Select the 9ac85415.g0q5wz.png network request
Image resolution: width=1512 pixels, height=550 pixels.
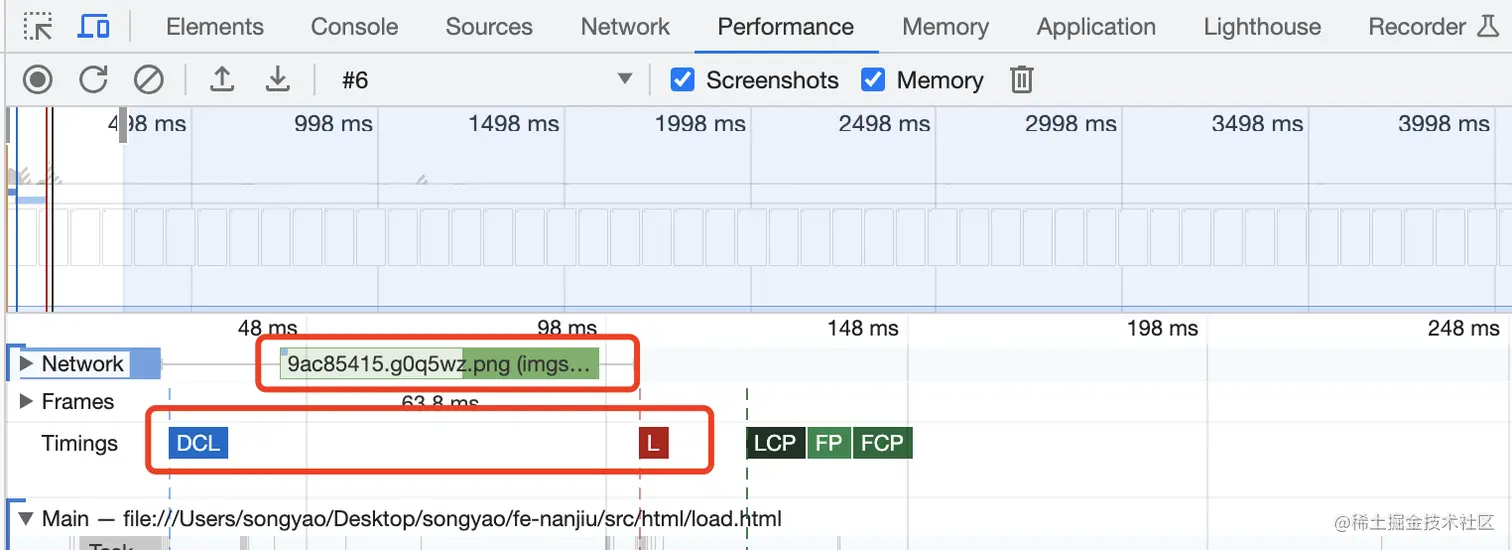(x=439, y=364)
